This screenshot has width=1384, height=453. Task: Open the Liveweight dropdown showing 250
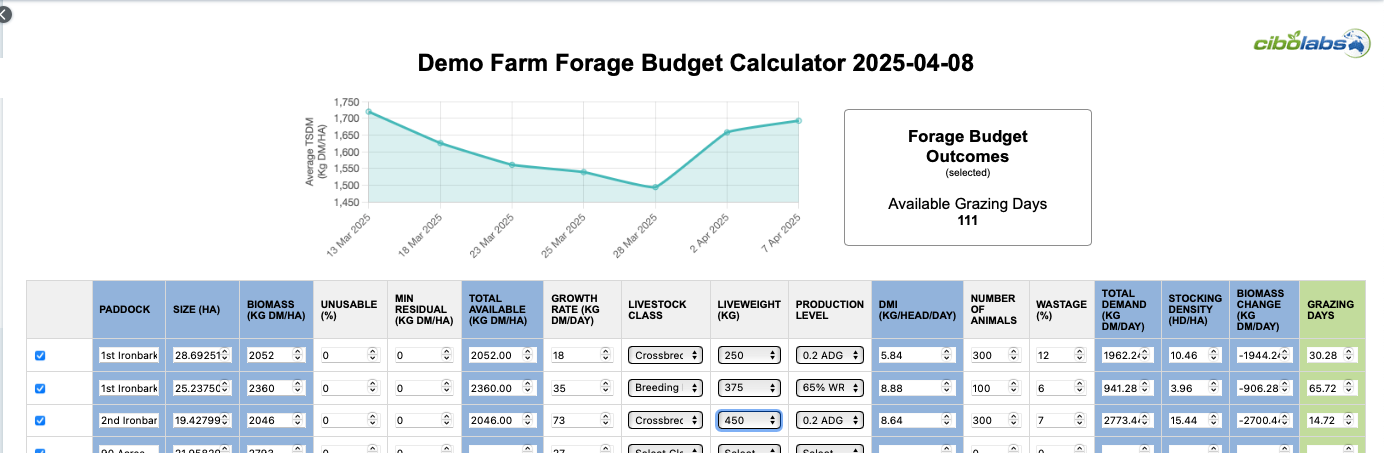[x=749, y=355]
